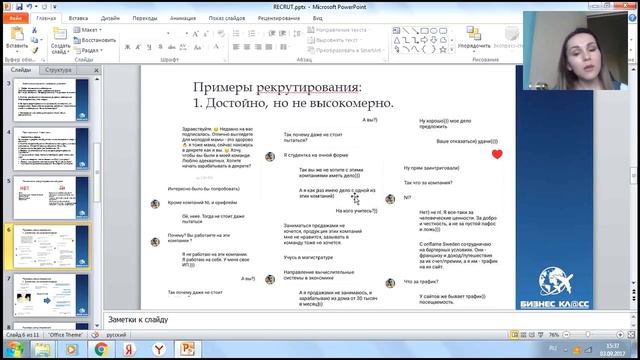This screenshot has height=360, width=640.
Task: Undo the last action
Action: click(x=30, y=7)
